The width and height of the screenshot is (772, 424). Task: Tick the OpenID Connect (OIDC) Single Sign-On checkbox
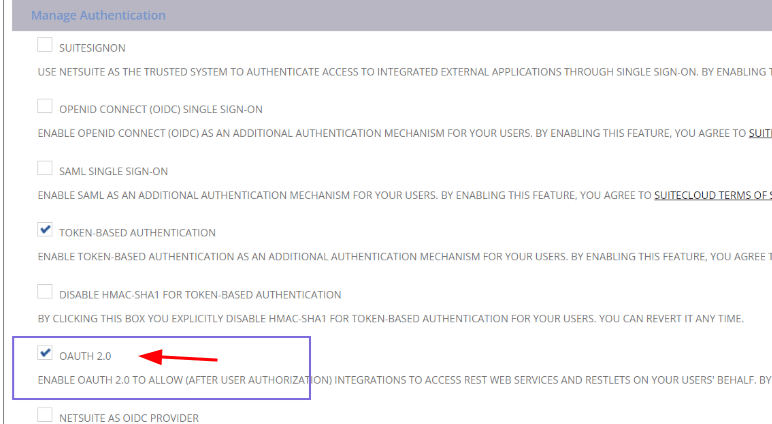(x=45, y=106)
